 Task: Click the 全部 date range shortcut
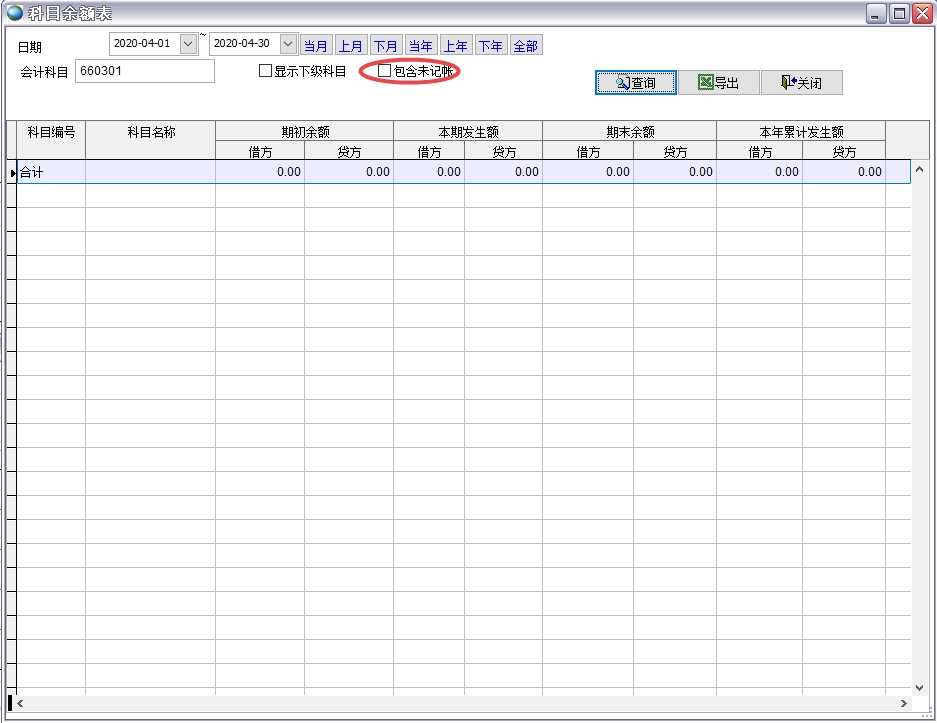point(525,46)
